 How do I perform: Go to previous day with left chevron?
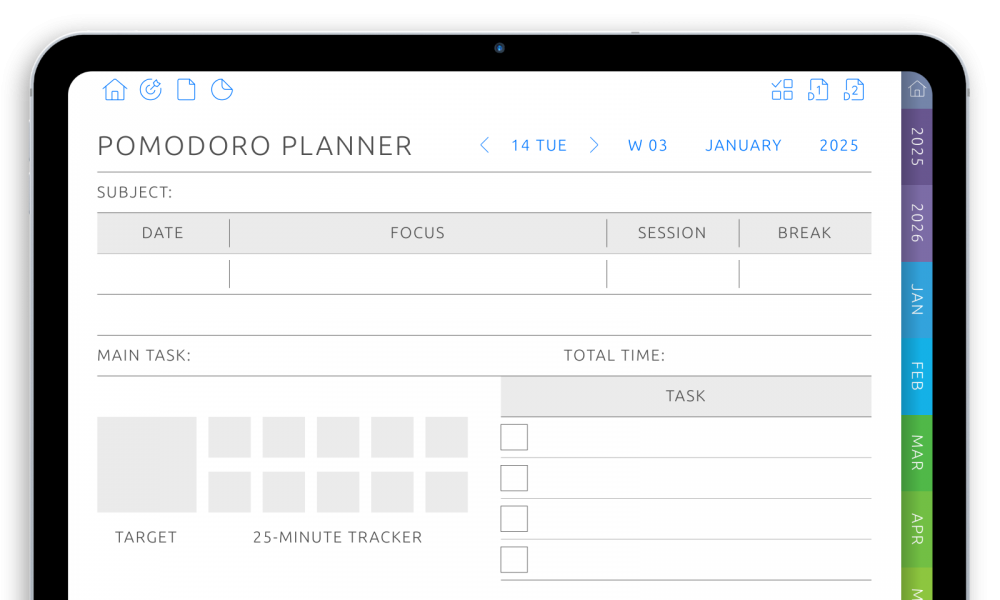point(485,145)
